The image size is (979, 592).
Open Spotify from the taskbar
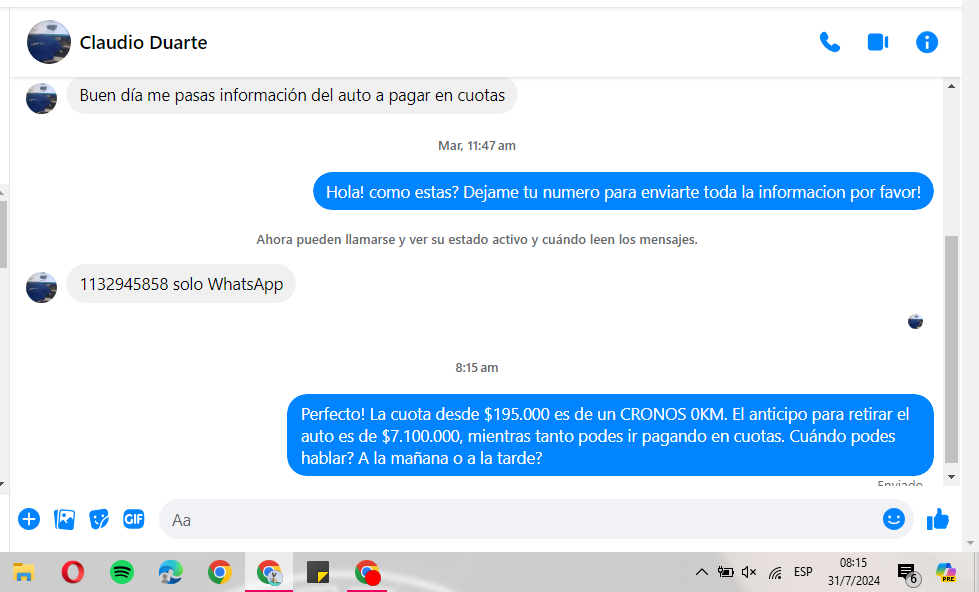click(x=122, y=572)
